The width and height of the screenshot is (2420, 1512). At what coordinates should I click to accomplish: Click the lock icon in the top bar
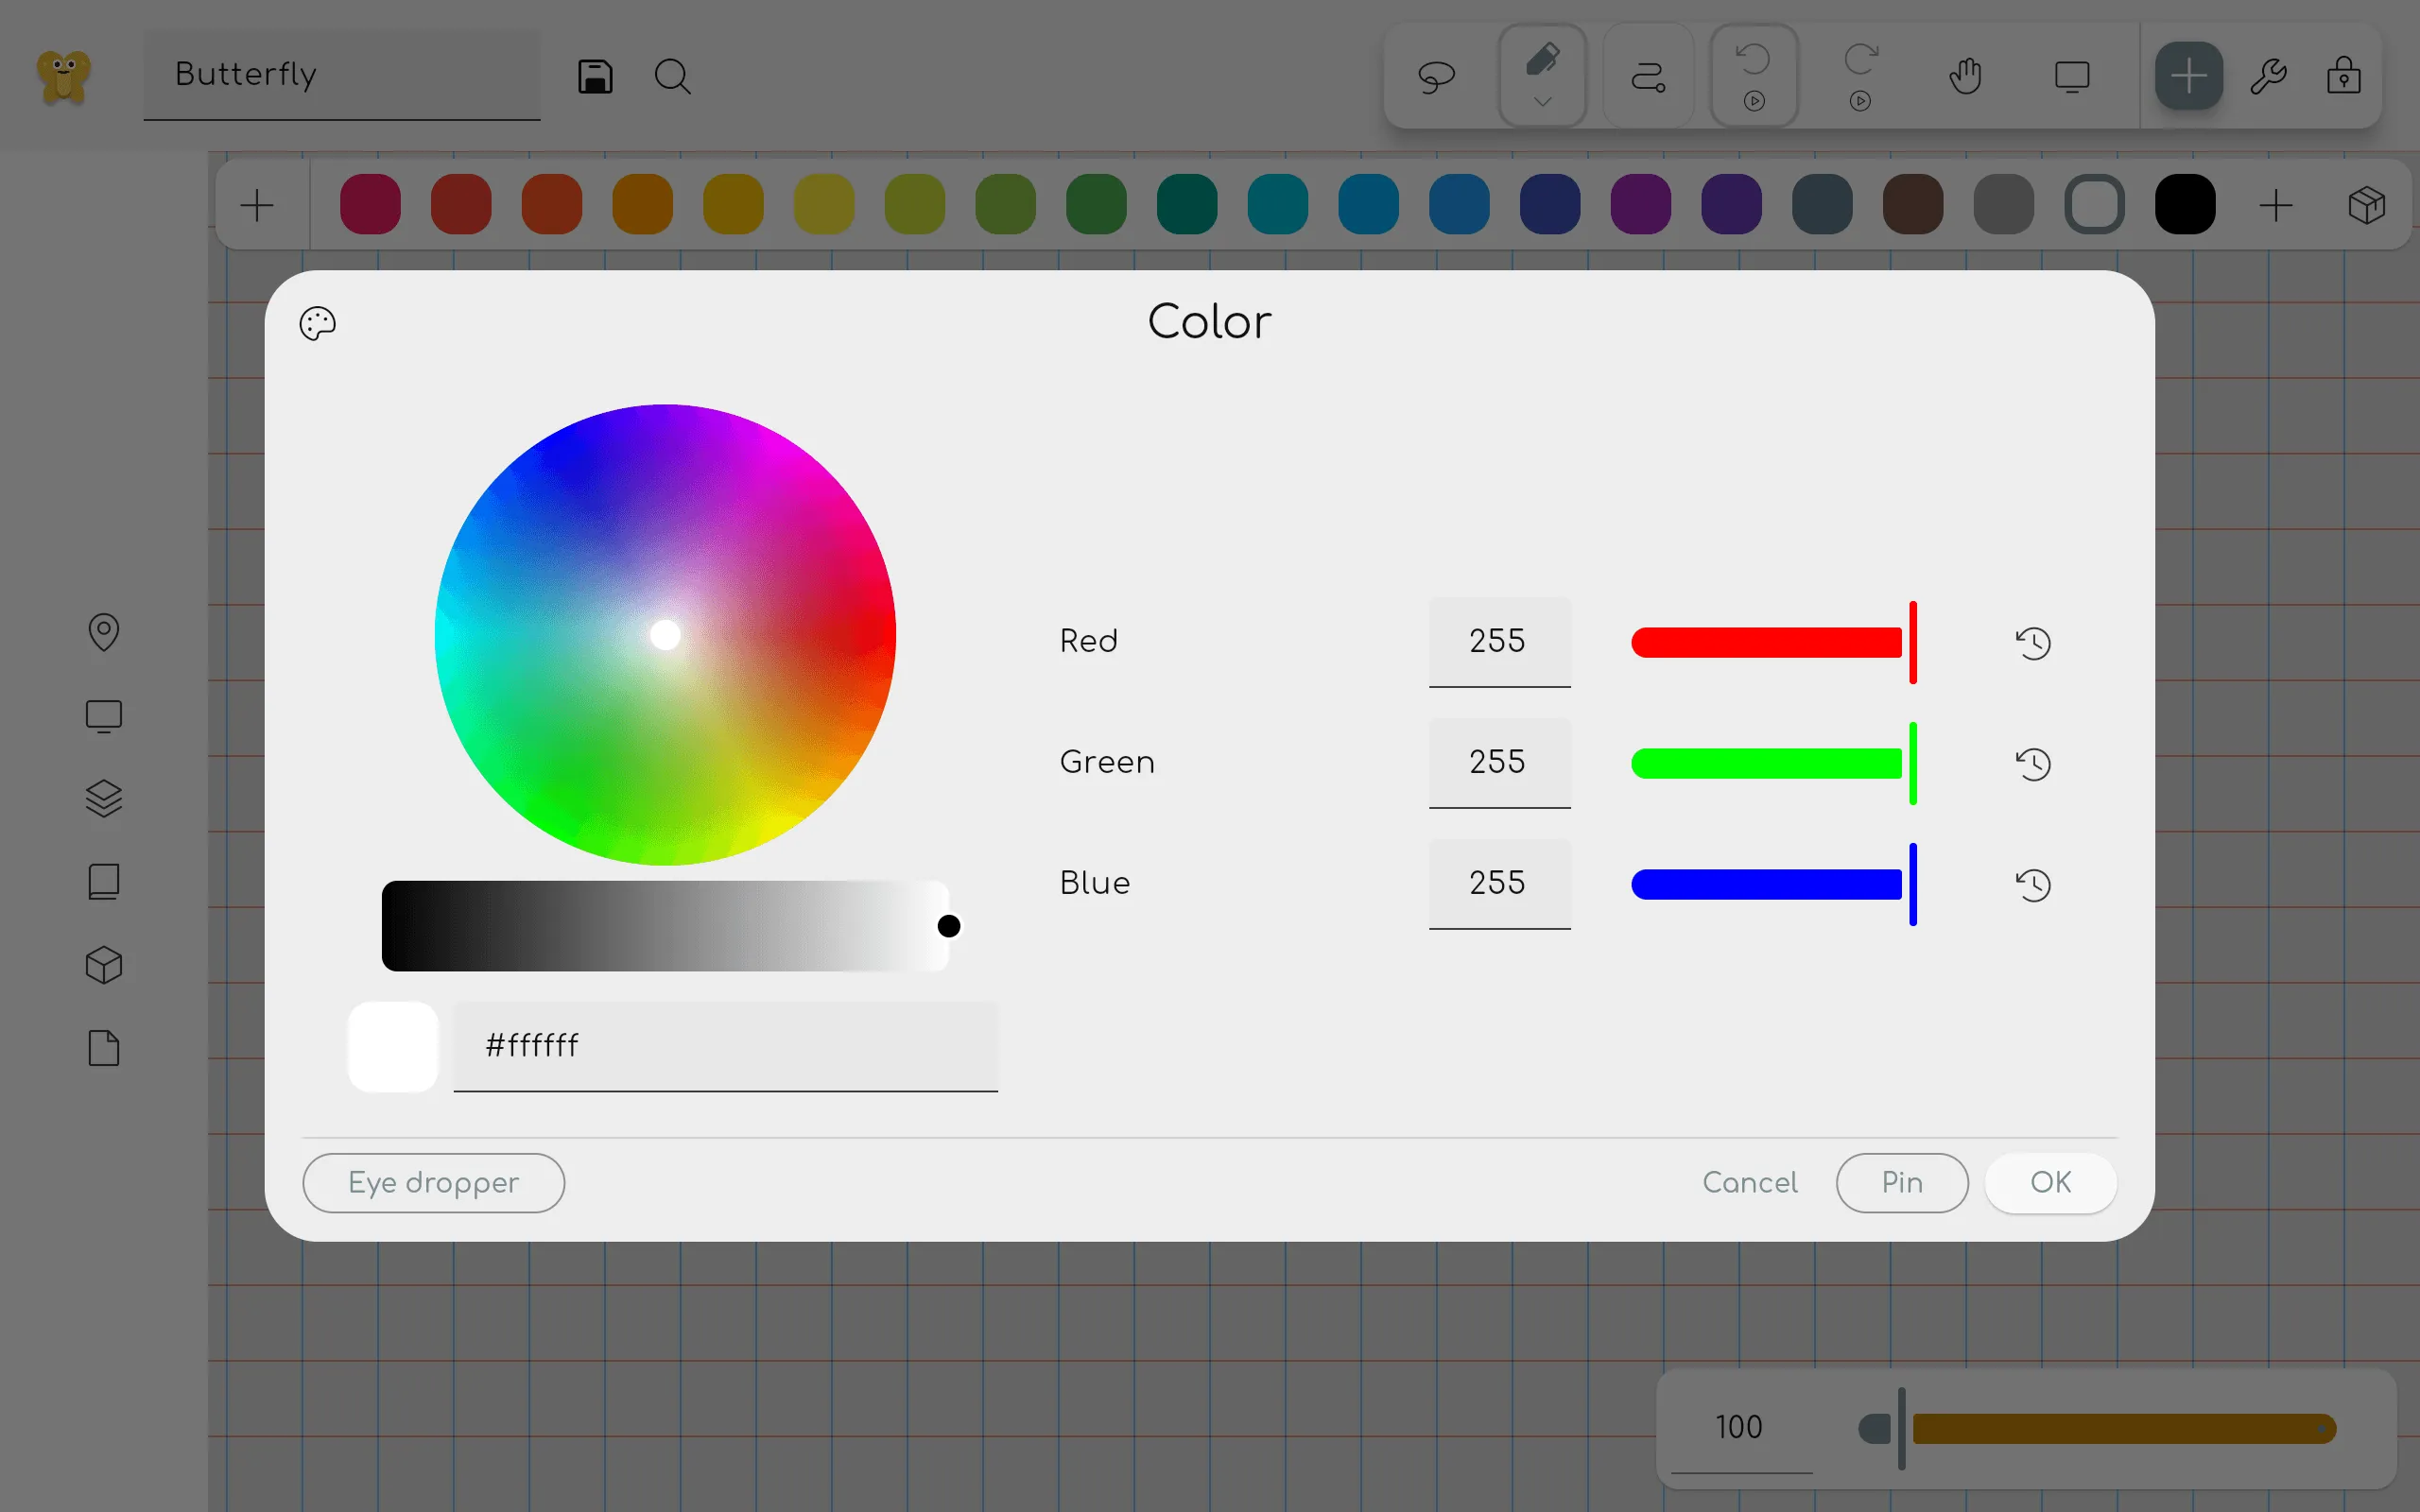click(2344, 75)
